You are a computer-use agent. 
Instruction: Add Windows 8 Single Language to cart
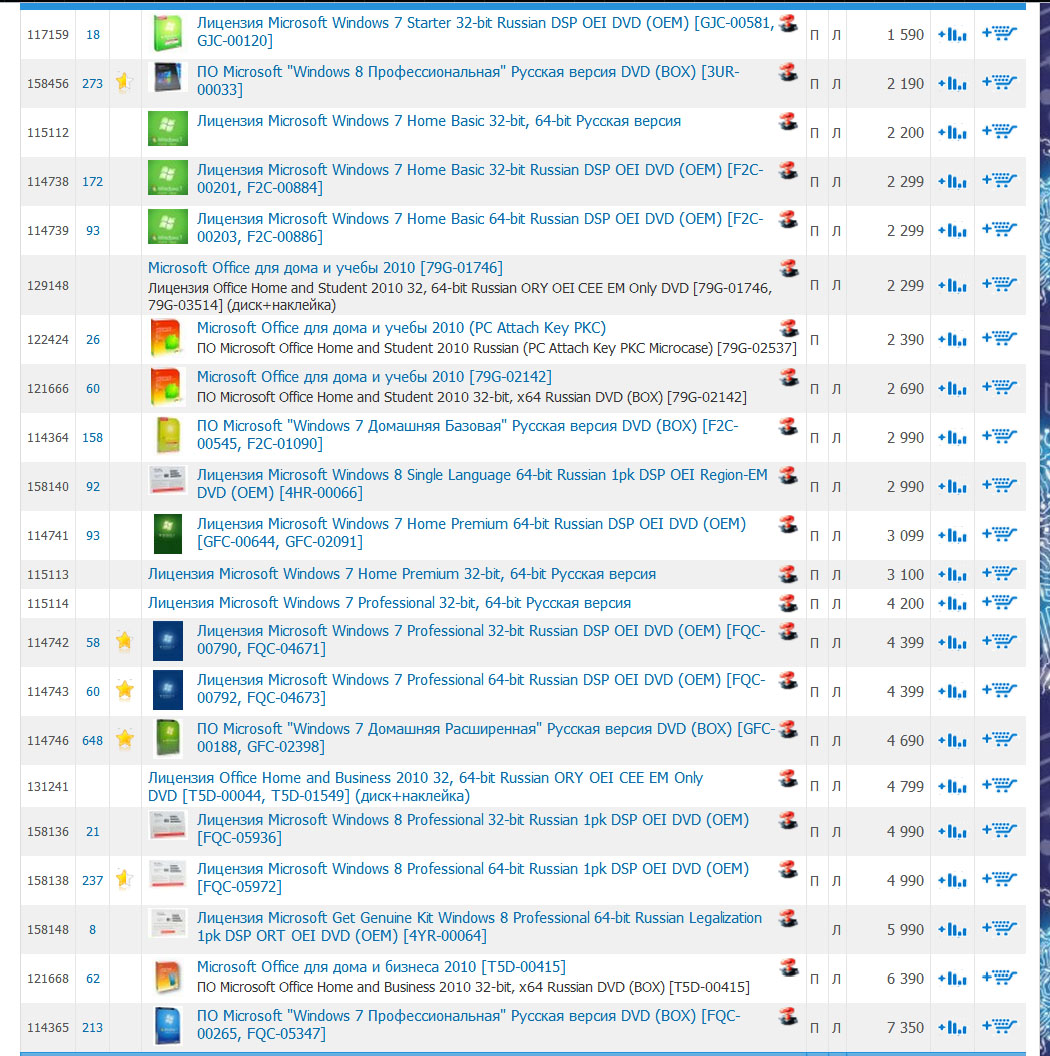[999, 485]
